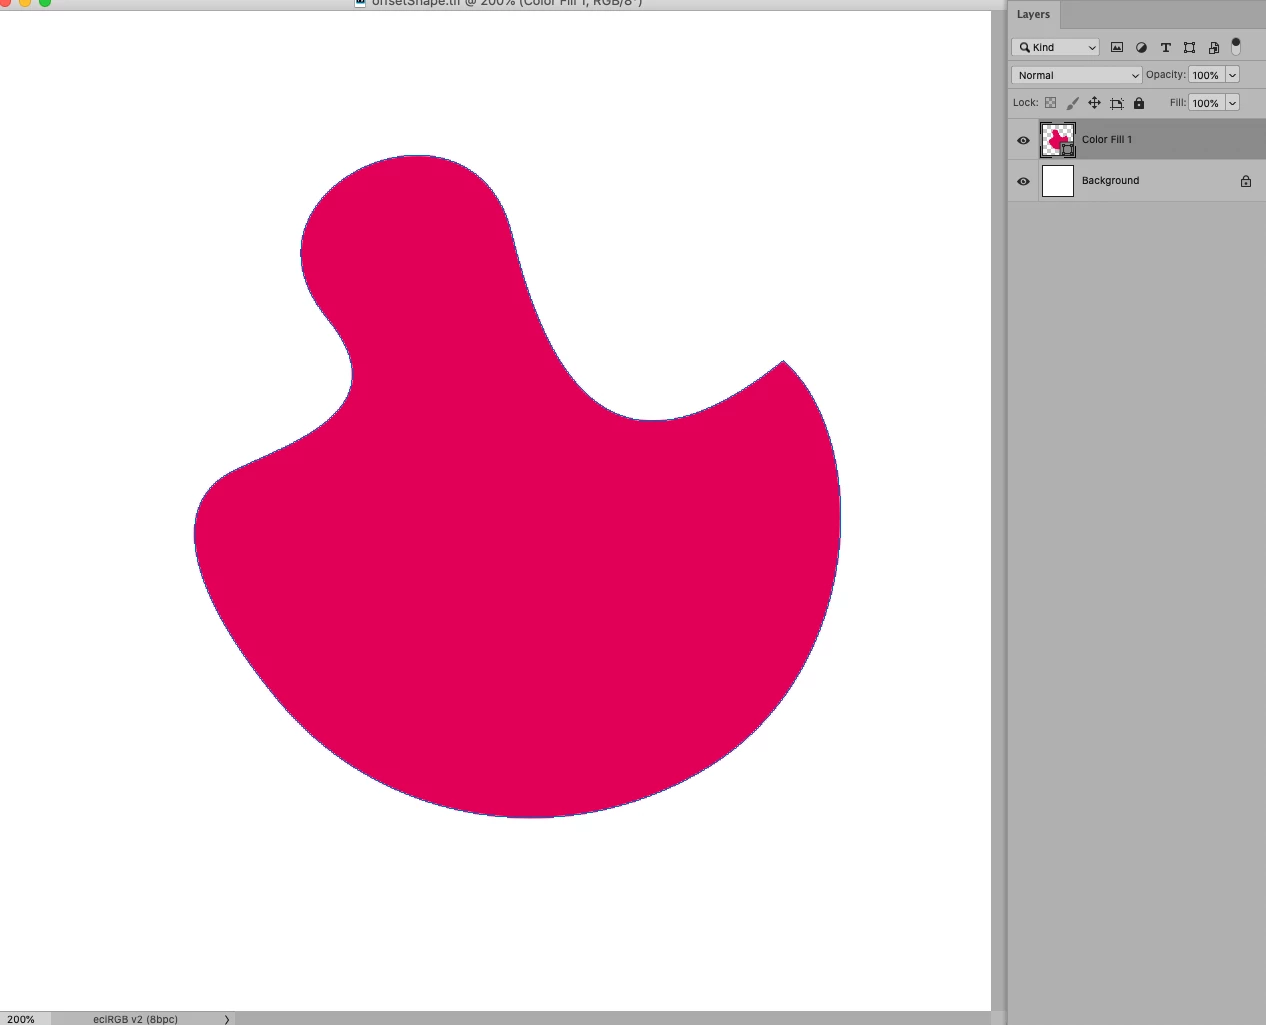The width and height of the screenshot is (1266, 1025).
Task: Filter for shape layers icon
Action: pos(1189,47)
